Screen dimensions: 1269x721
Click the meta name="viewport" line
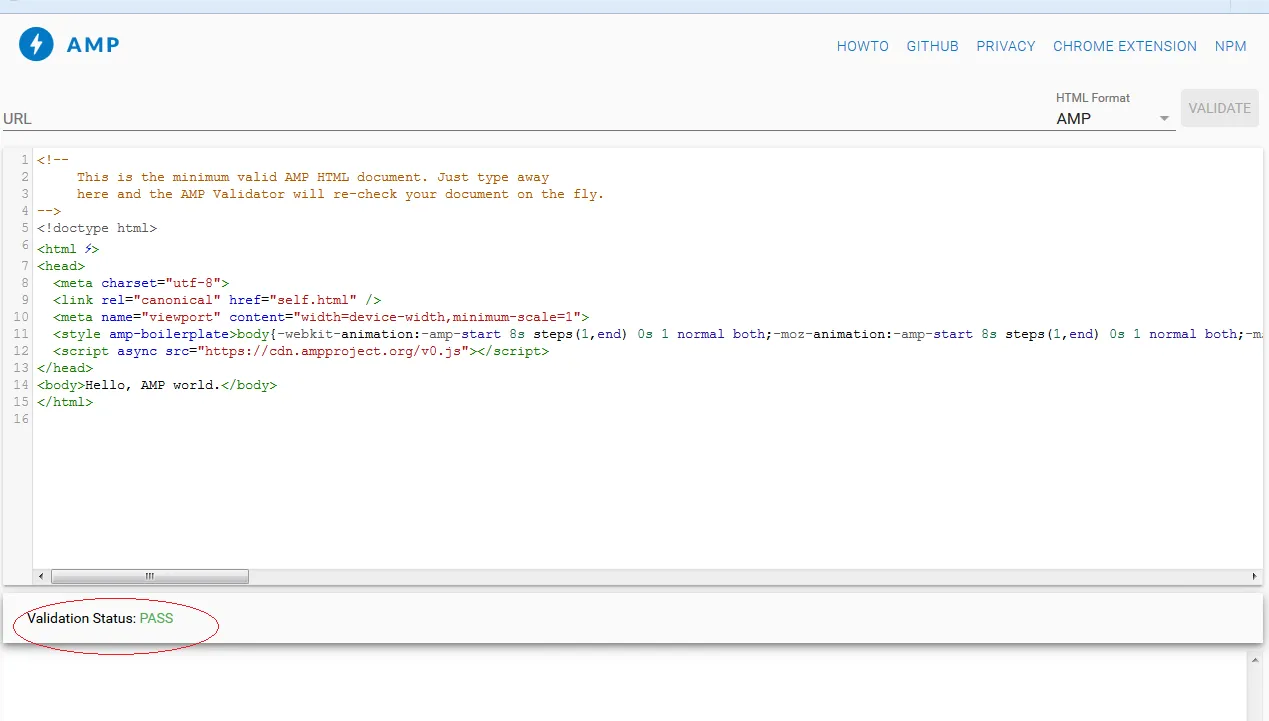click(x=321, y=317)
